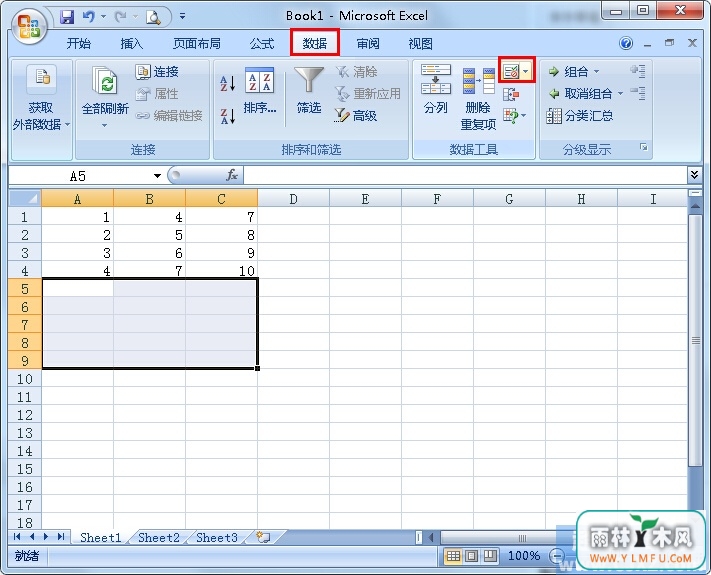Switch to the Sheet3 tab
The width and height of the screenshot is (711, 575).
217,537
